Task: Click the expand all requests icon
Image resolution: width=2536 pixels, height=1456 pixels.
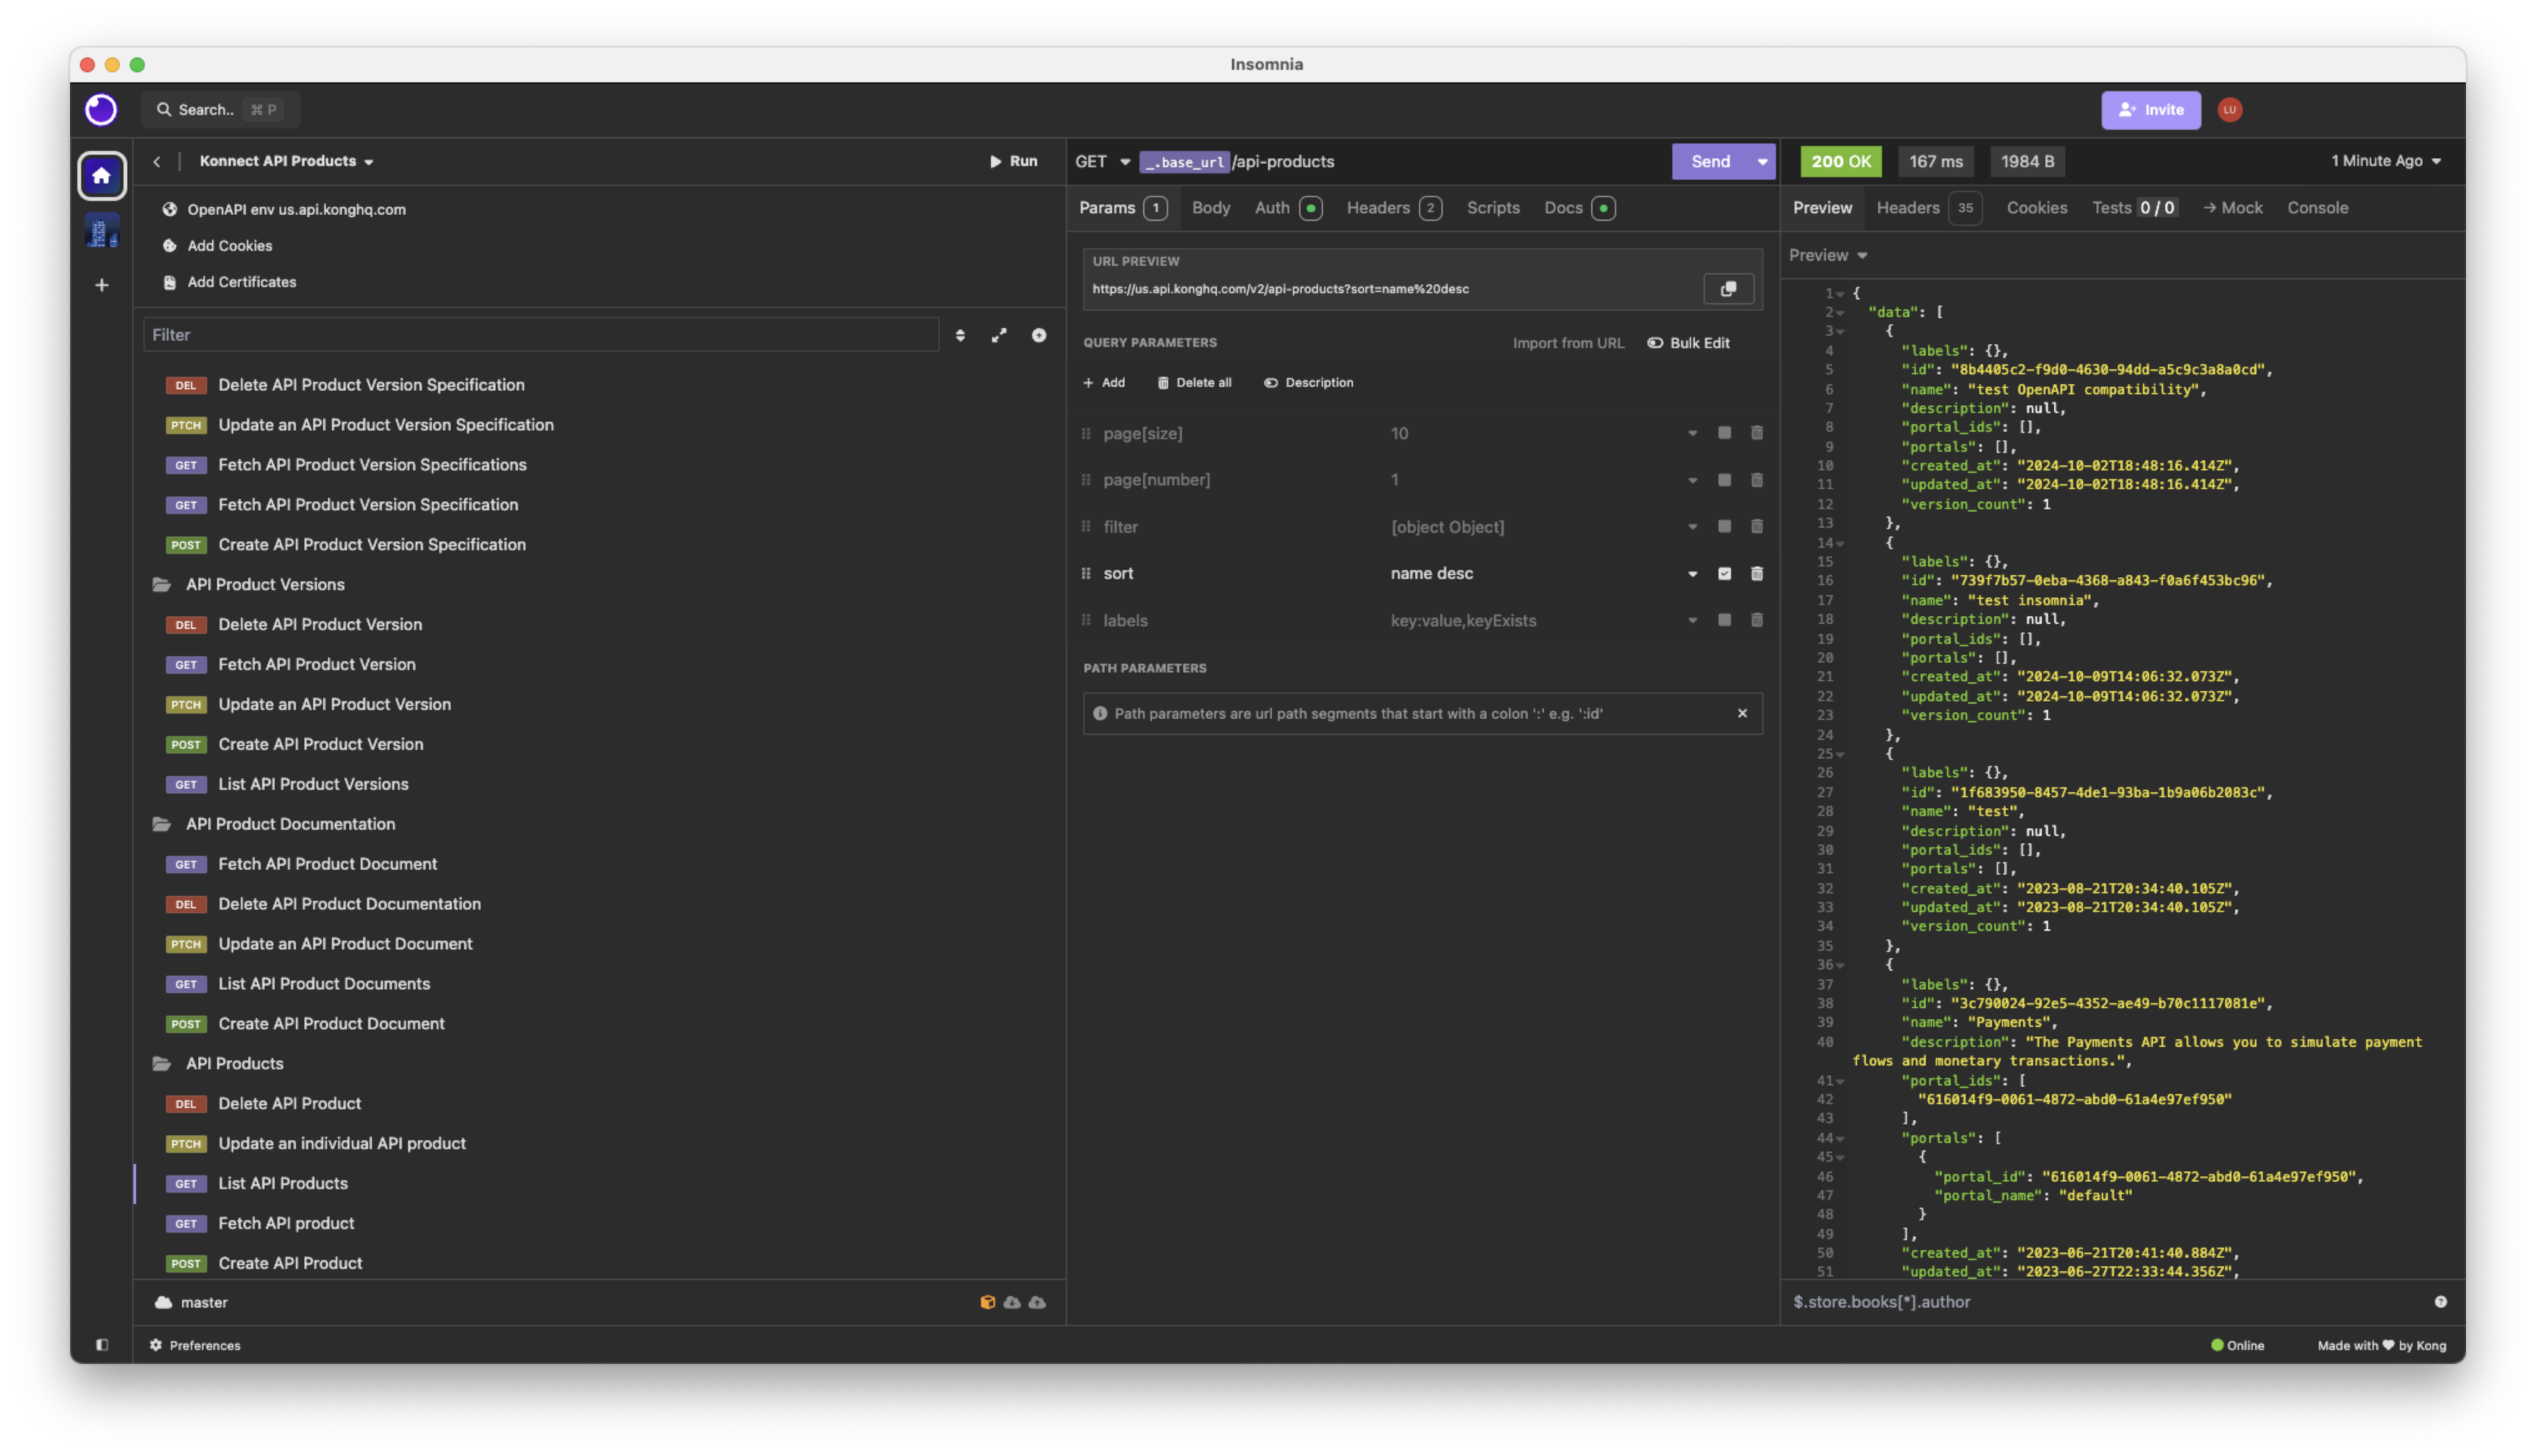Action: point(999,335)
